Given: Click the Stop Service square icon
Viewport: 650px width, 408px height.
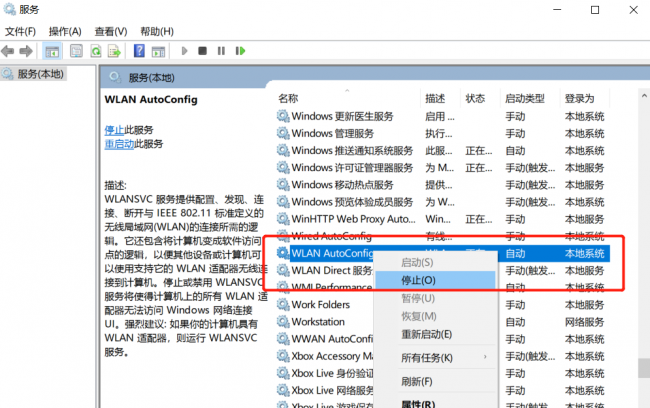Looking at the screenshot, I should point(202,51).
